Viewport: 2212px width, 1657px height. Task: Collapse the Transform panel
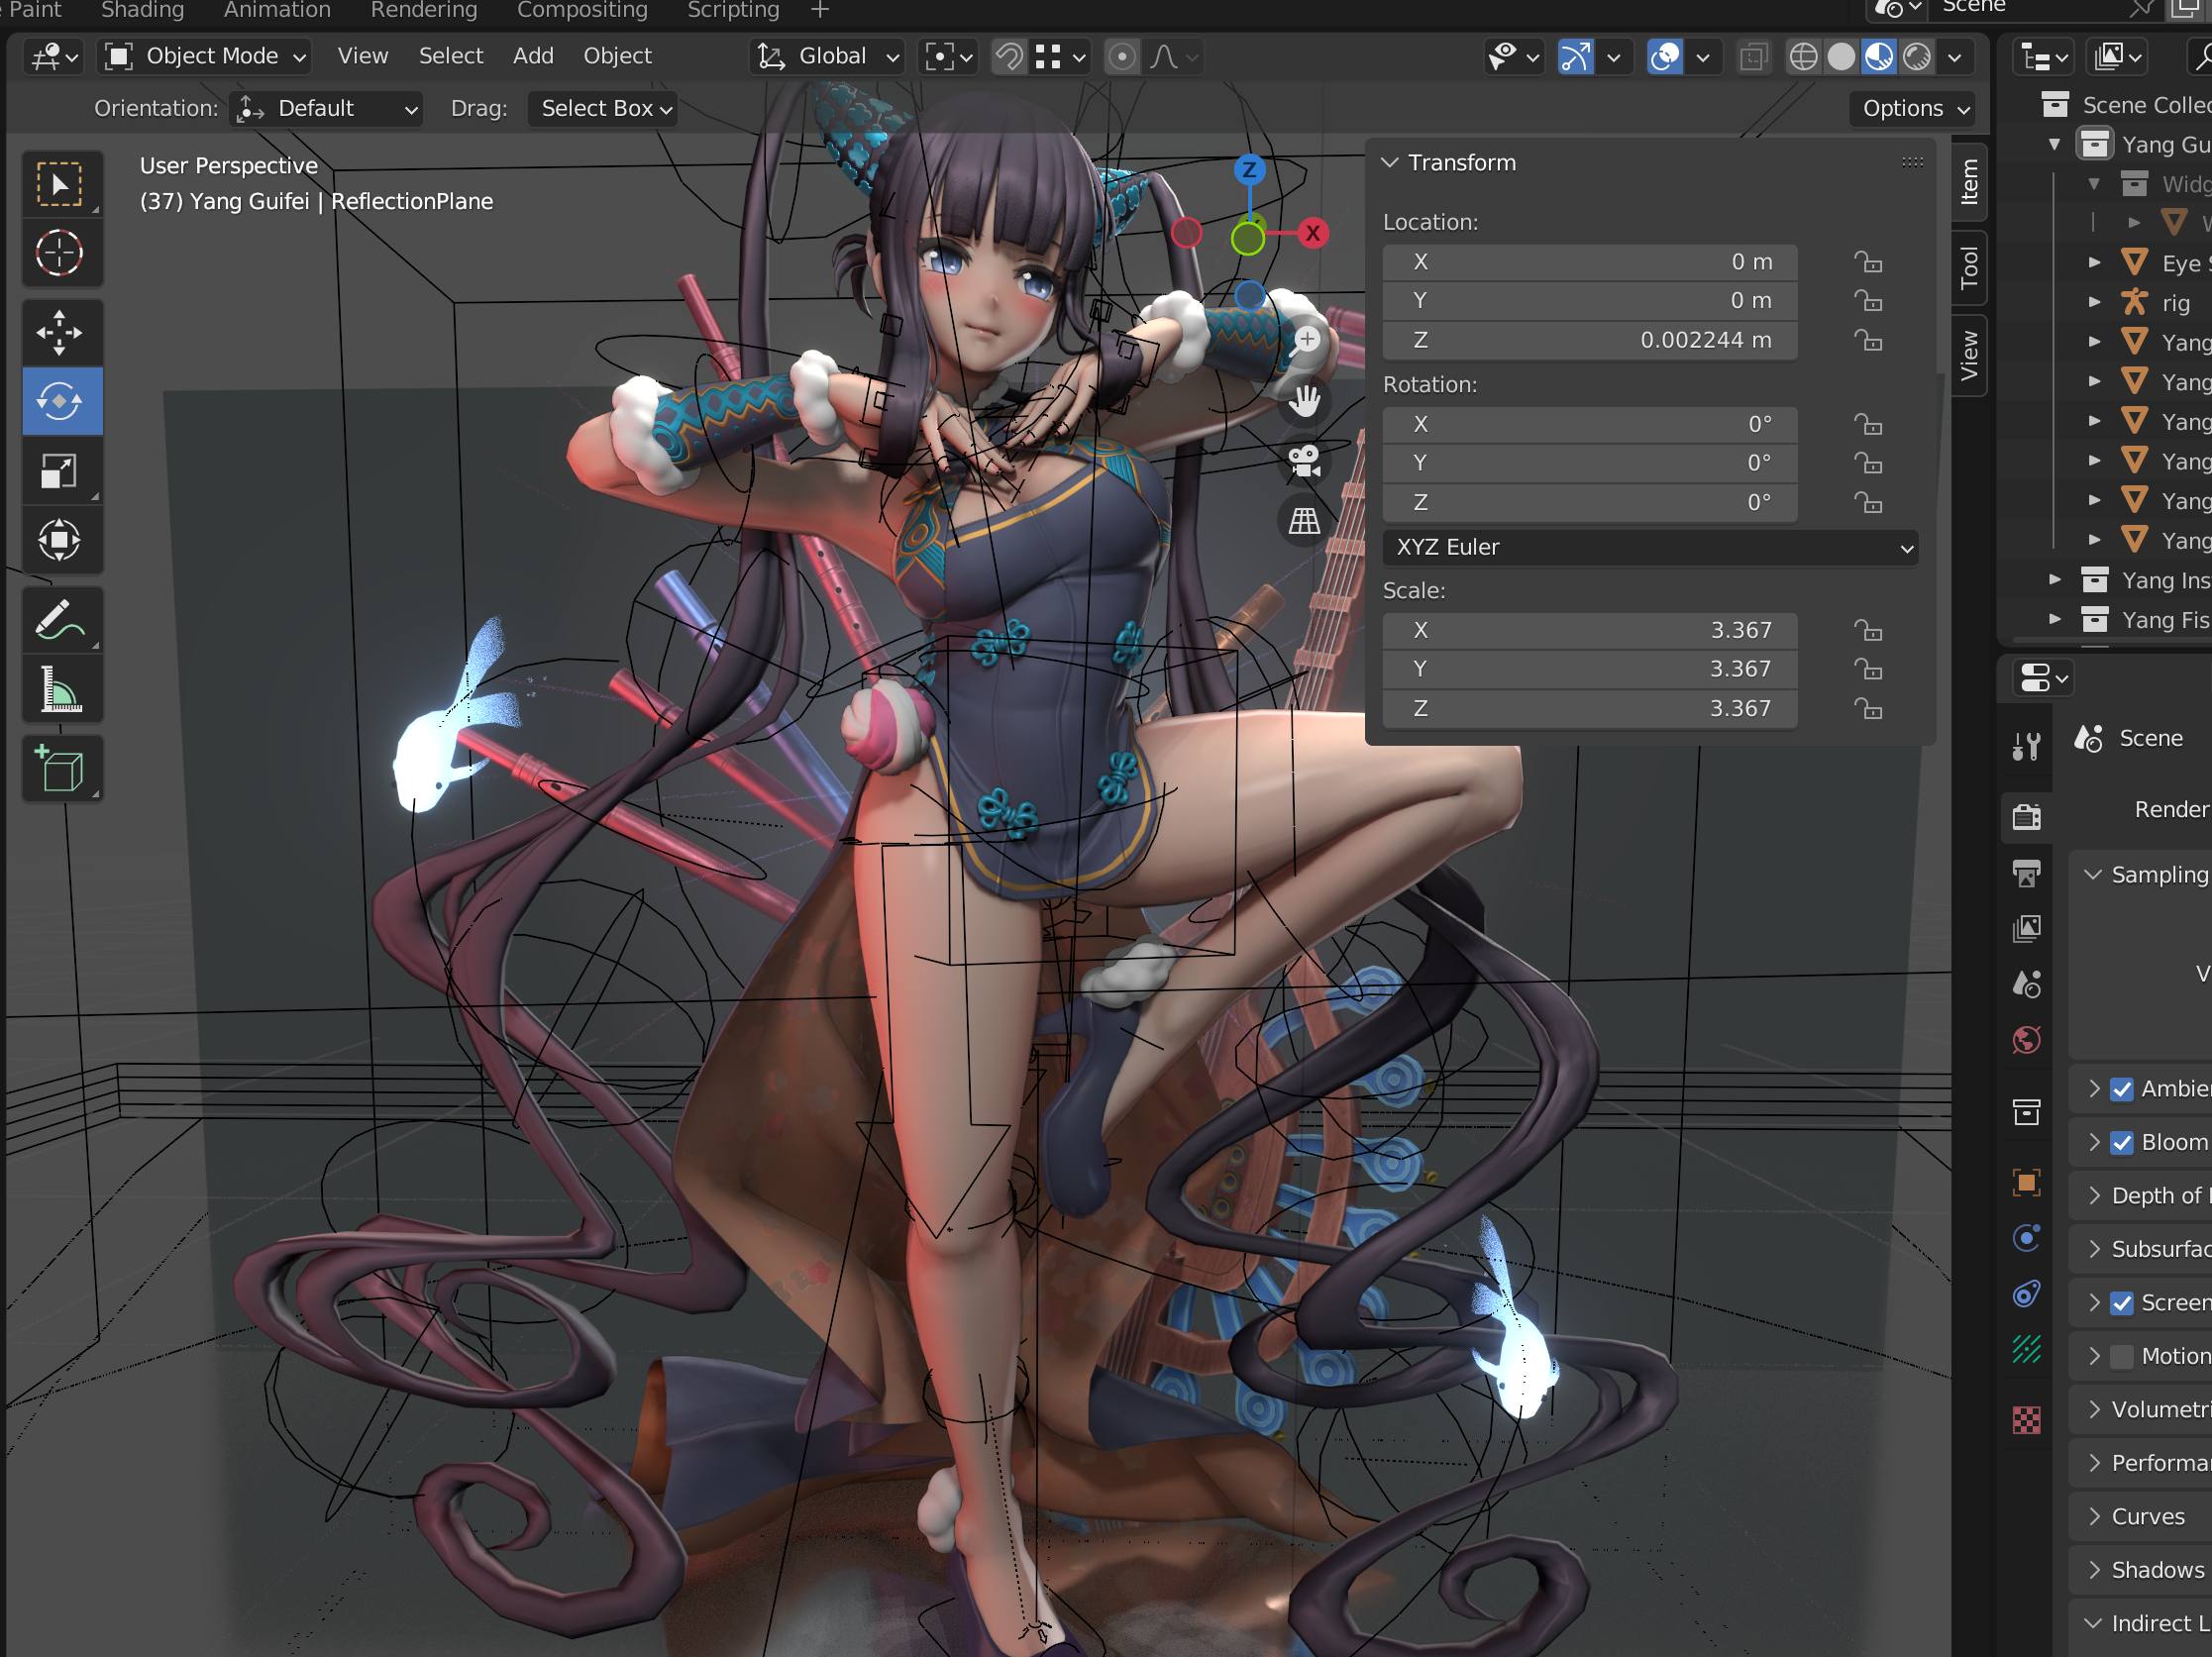[x=1390, y=163]
